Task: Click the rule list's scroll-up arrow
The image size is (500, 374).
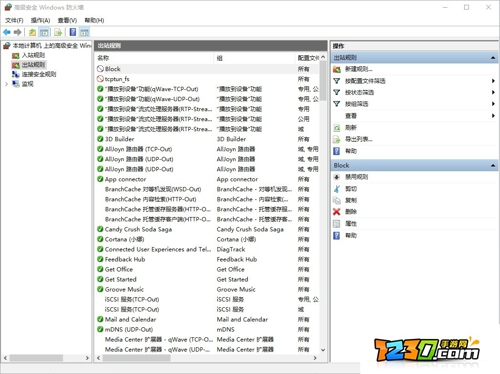Action: (323, 57)
